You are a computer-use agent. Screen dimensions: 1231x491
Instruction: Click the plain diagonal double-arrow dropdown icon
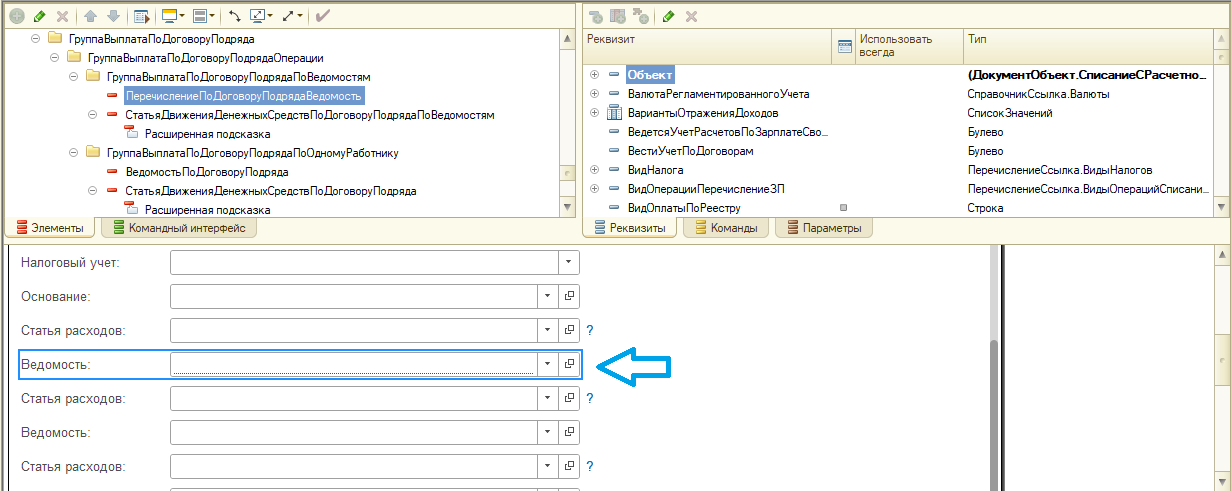click(x=291, y=16)
